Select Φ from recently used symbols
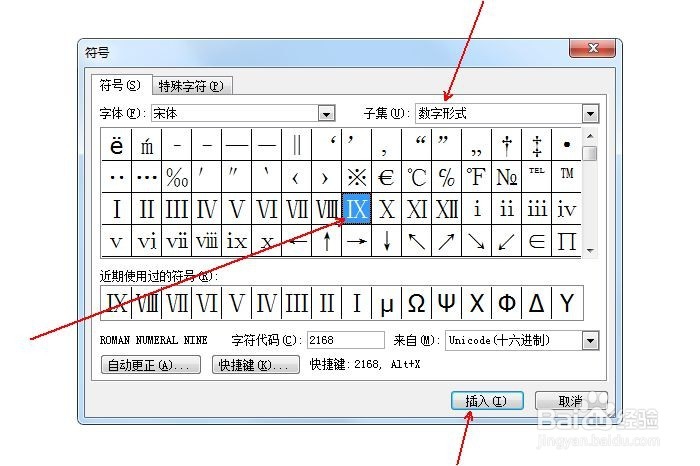 [x=507, y=303]
